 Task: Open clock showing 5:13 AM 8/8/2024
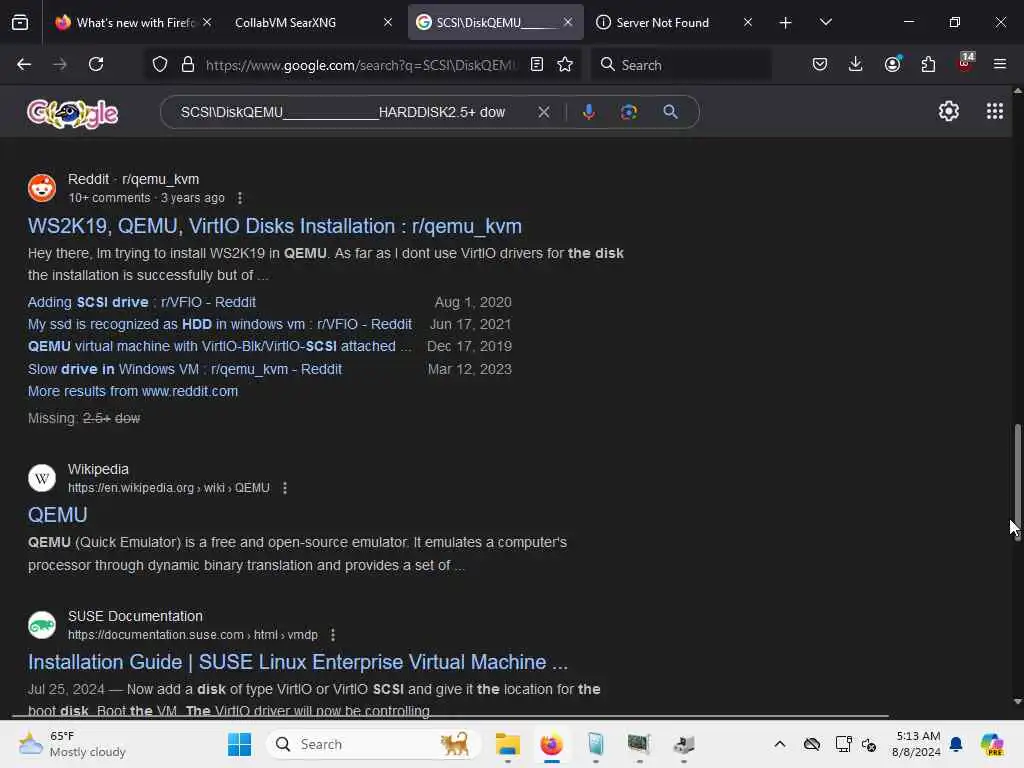coord(917,744)
